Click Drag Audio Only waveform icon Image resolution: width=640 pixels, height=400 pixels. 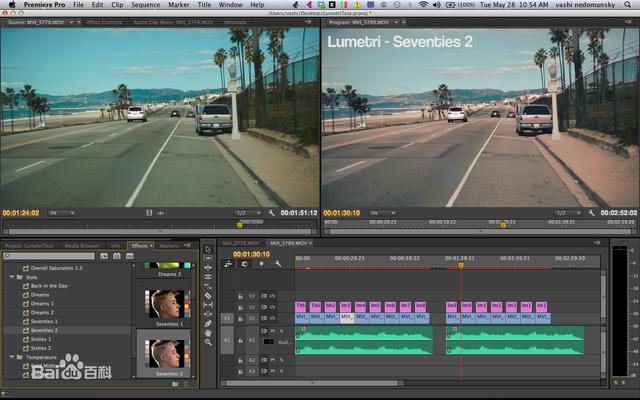[x=160, y=213]
